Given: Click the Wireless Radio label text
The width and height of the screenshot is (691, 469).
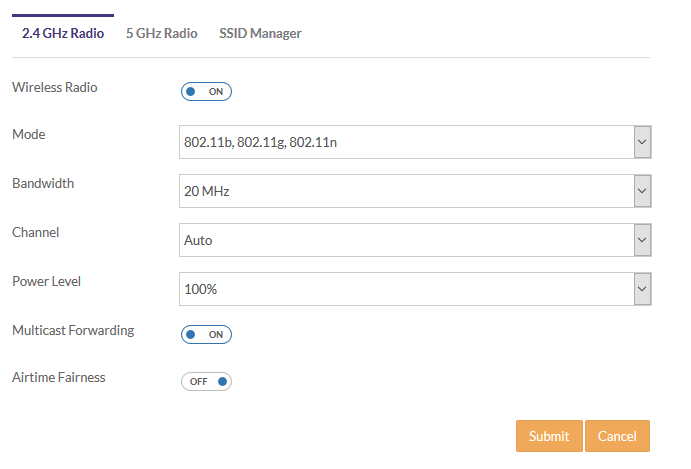Looking at the screenshot, I should (54, 87).
